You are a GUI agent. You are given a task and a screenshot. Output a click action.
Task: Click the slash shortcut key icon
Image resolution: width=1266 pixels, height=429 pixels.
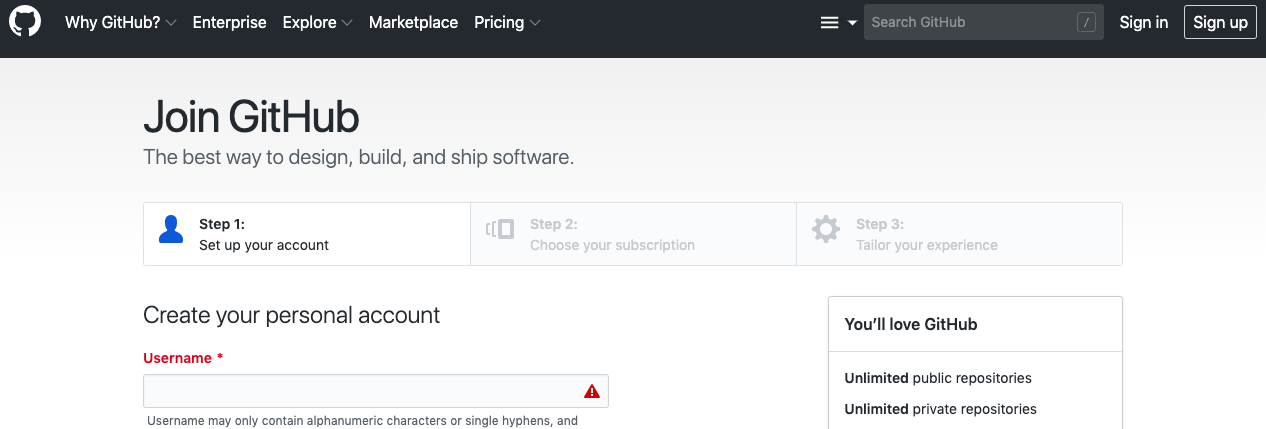pyautogui.click(x=1086, y=22)
